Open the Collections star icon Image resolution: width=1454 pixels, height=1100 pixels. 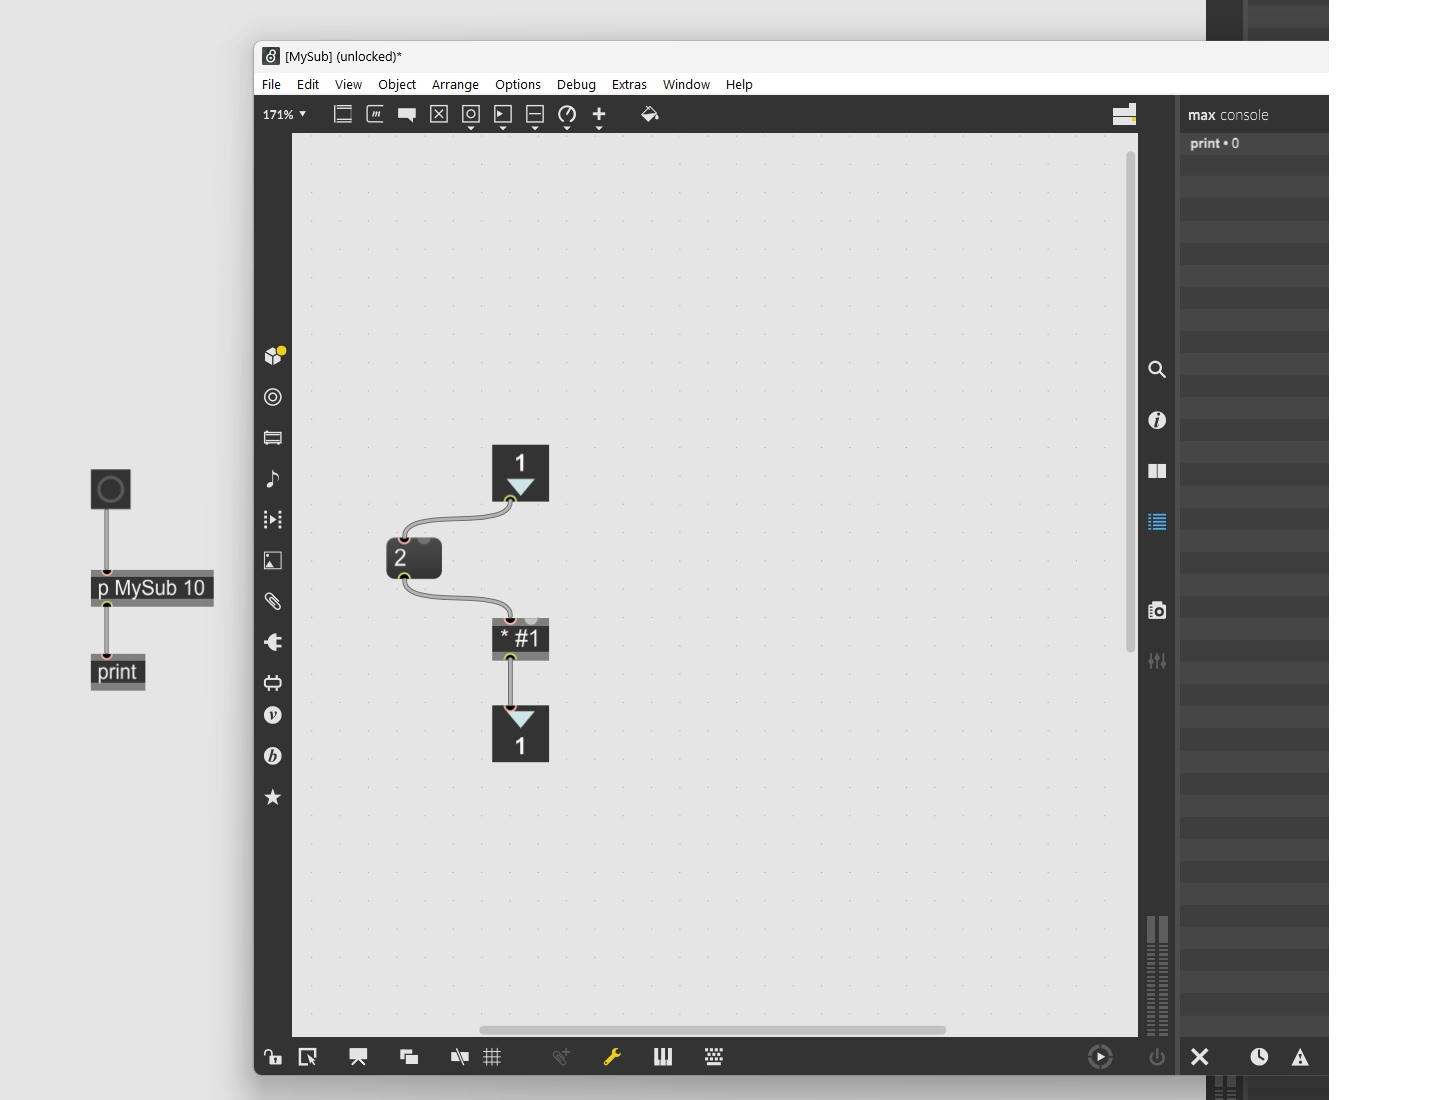(x=272, y=797)
